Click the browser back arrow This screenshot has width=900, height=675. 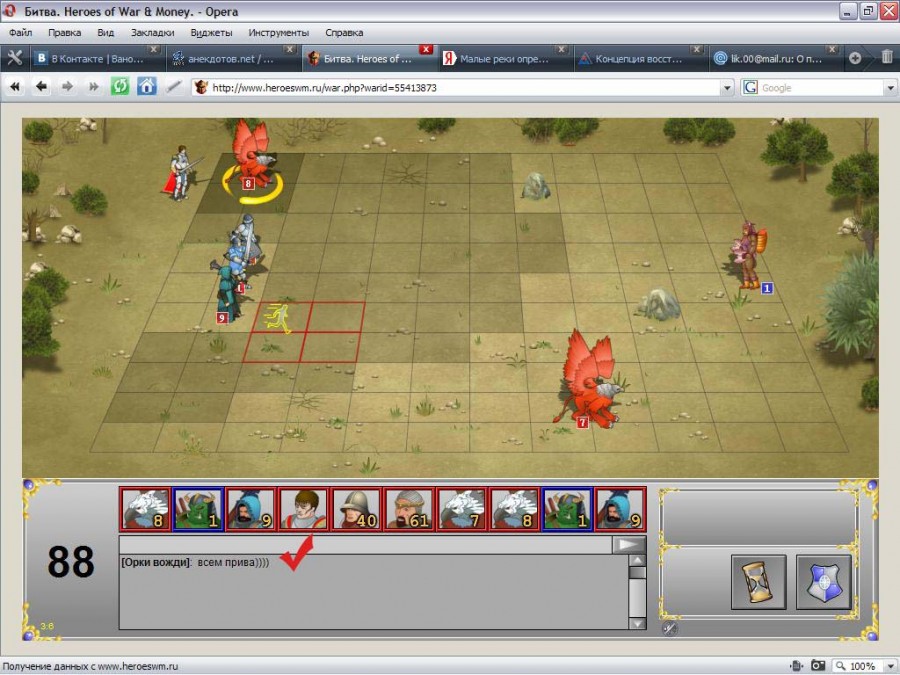pos(42,87)
